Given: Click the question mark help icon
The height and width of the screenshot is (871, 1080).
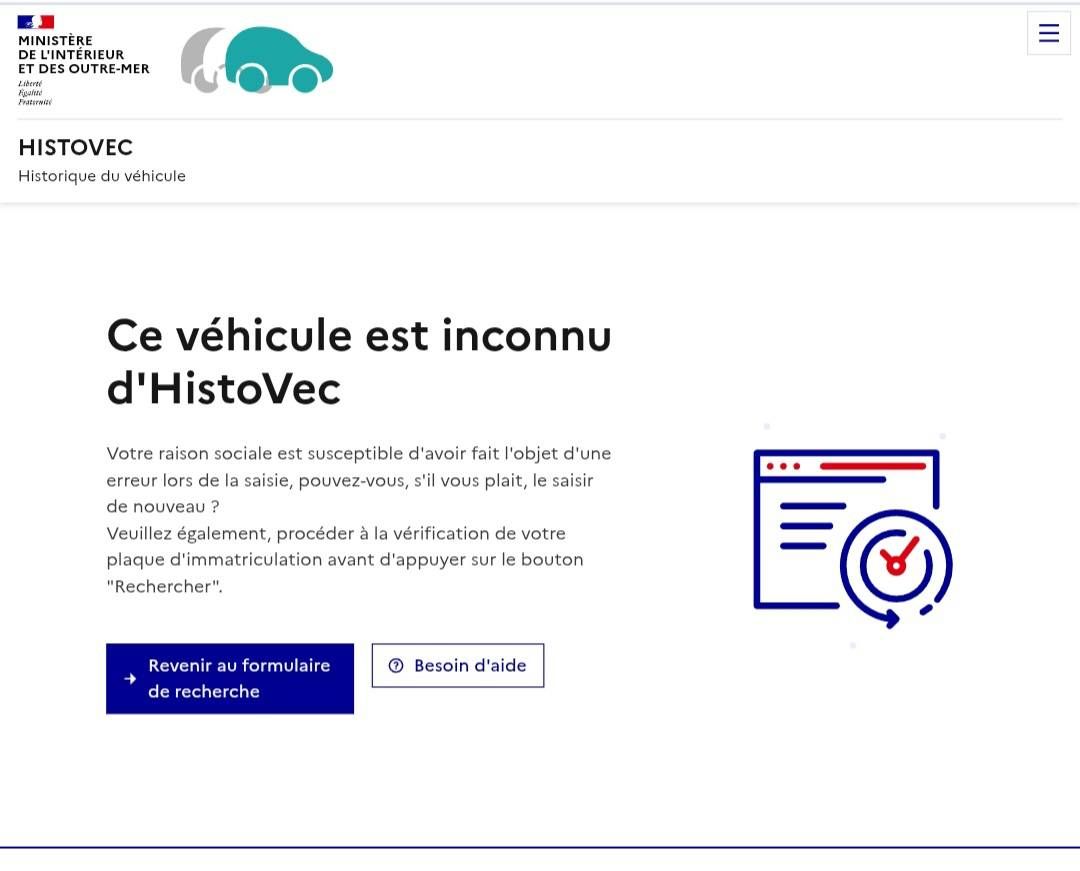Looking at the screenshot, I should [x=396, y=665].
